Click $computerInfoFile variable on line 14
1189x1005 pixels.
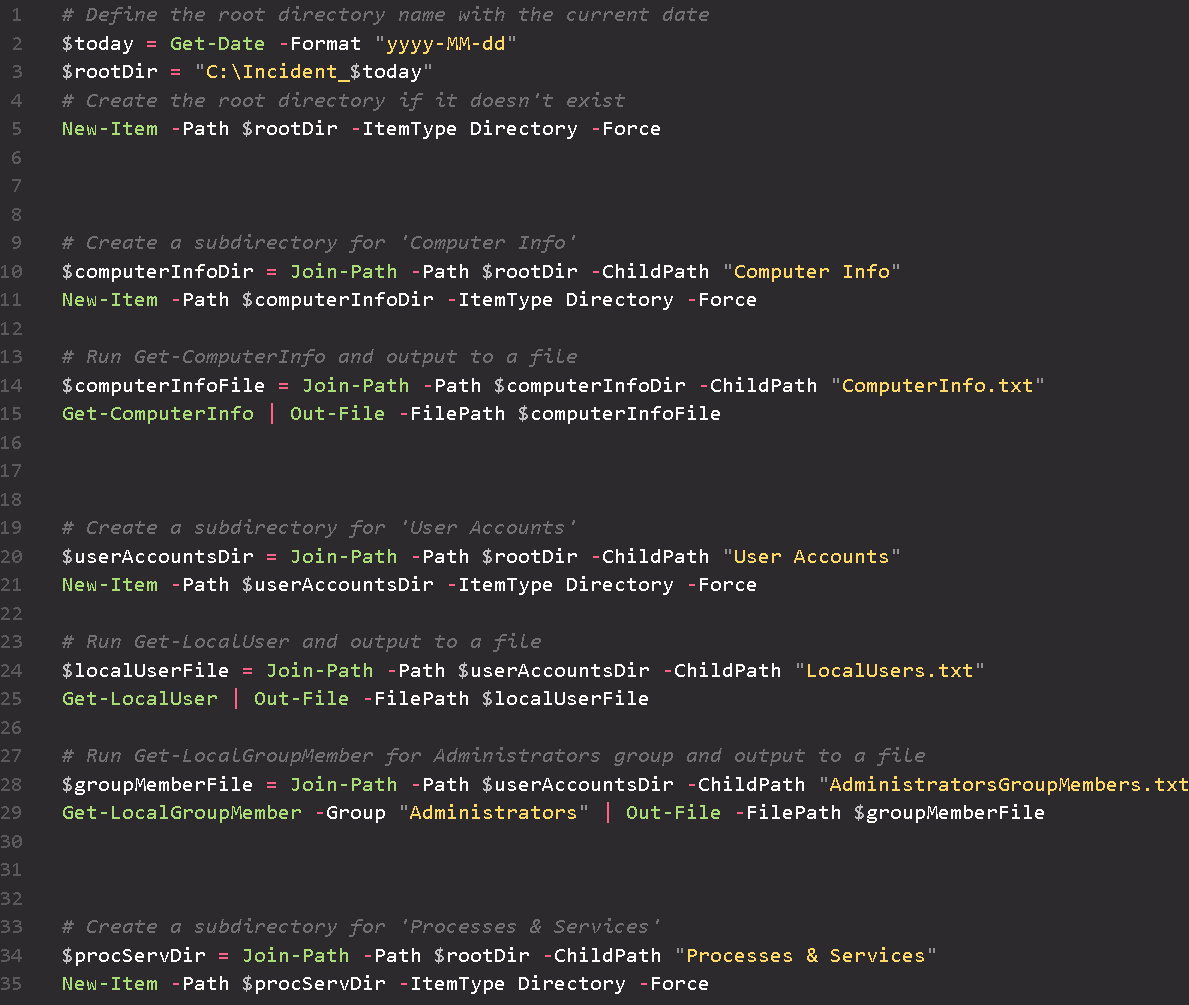164,386
